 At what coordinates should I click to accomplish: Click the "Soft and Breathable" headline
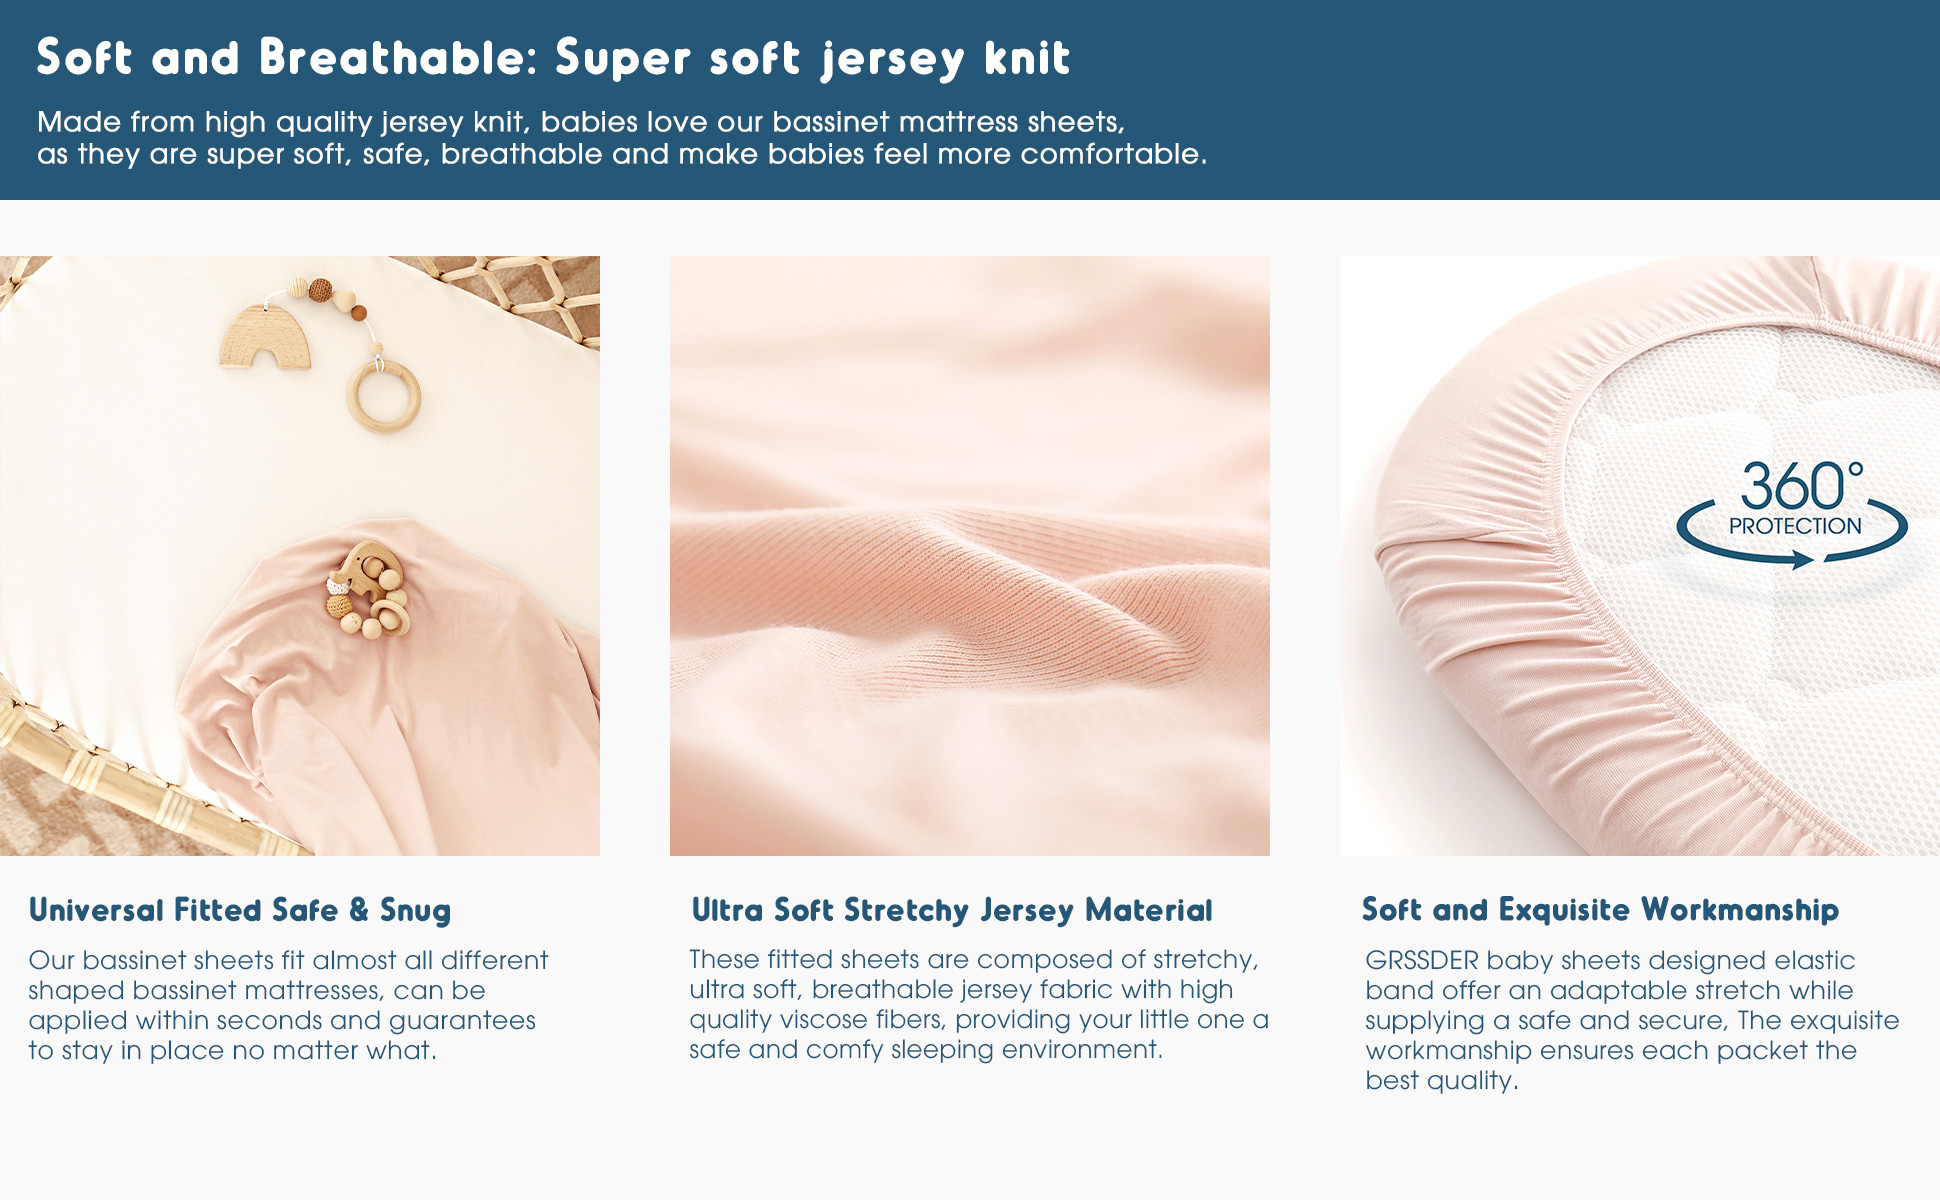(x=553, y=57)
